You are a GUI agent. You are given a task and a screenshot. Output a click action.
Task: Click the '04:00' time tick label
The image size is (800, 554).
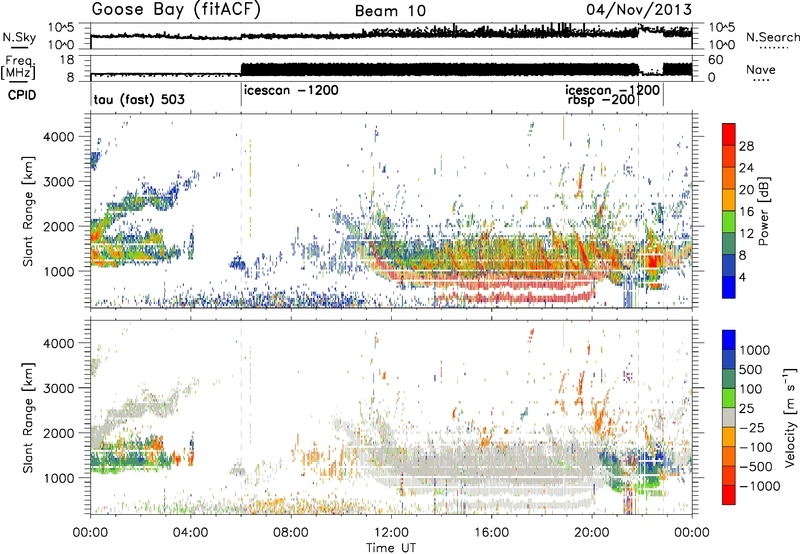coord(191,533)
